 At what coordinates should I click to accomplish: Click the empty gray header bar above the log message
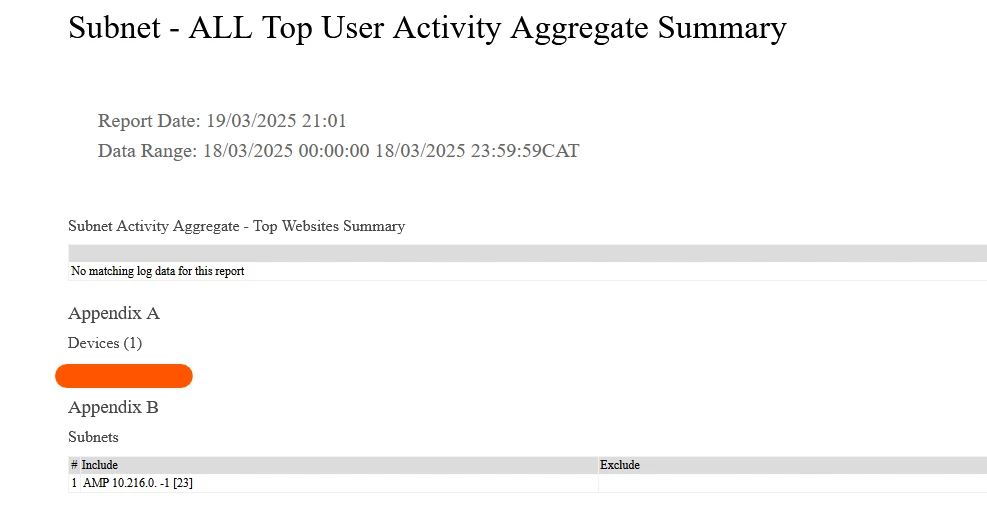527,254
